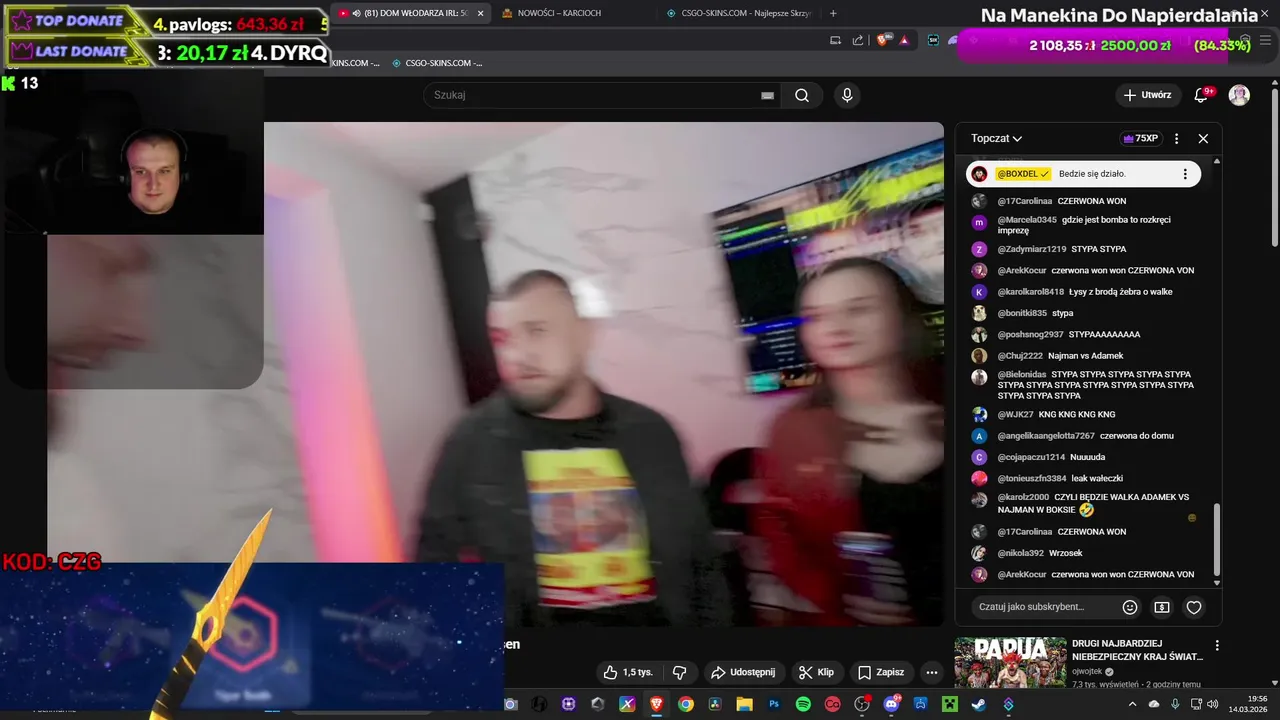Open options for the pinned BOXDEL message
Viewport: 1280px width, 720px height.
[1185, 174]
